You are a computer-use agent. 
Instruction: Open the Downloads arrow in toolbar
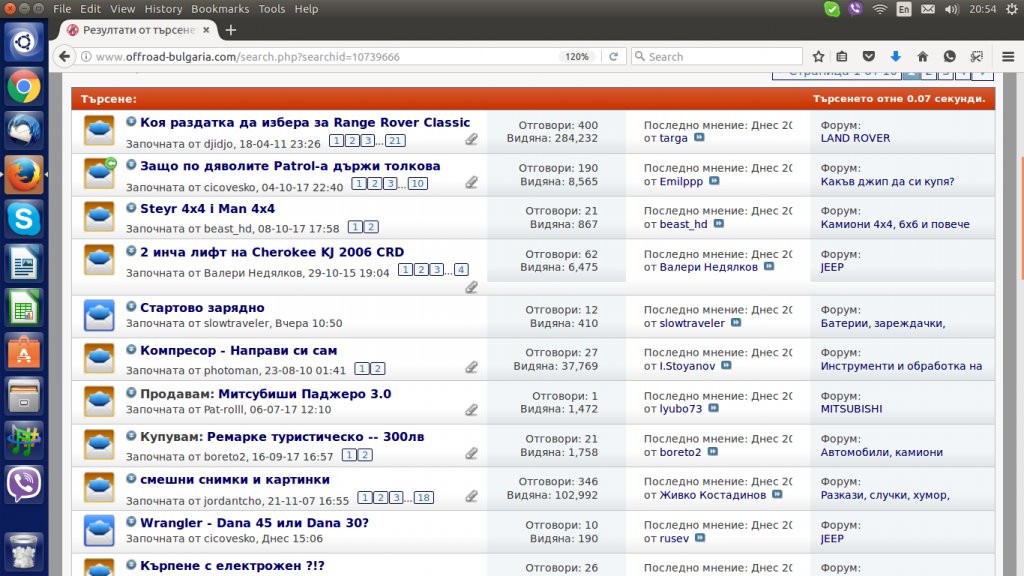pos(895,57)
